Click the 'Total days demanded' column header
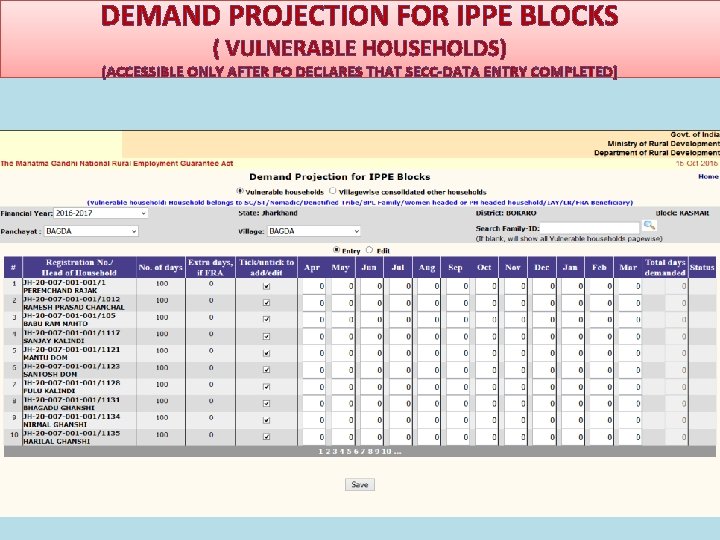This screenshot has height=540, width=720. coord(665,267)
